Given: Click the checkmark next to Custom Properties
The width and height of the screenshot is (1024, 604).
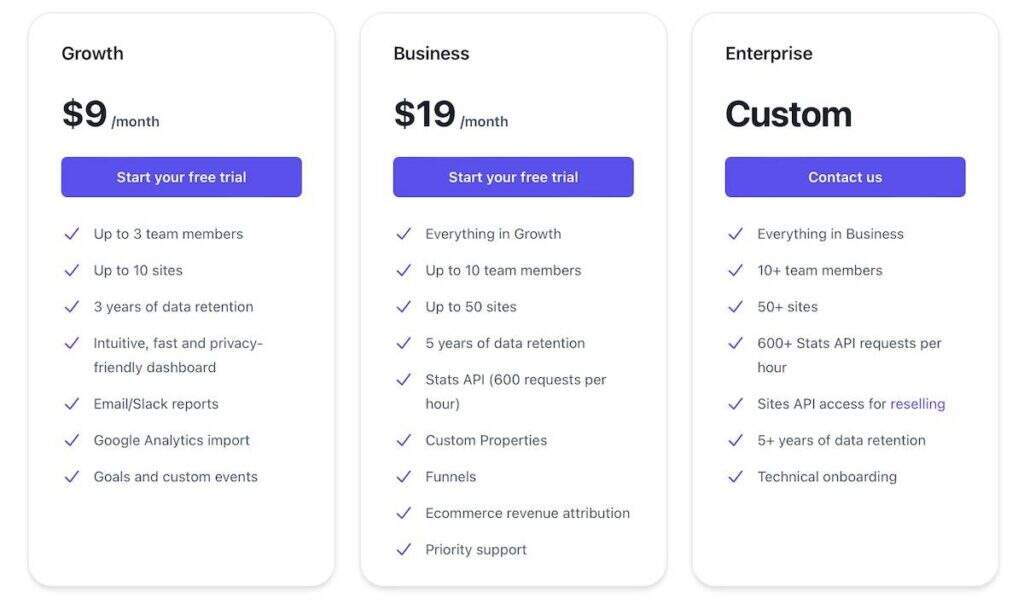Looking at the screenshot, I should click(x=404, y=440).
